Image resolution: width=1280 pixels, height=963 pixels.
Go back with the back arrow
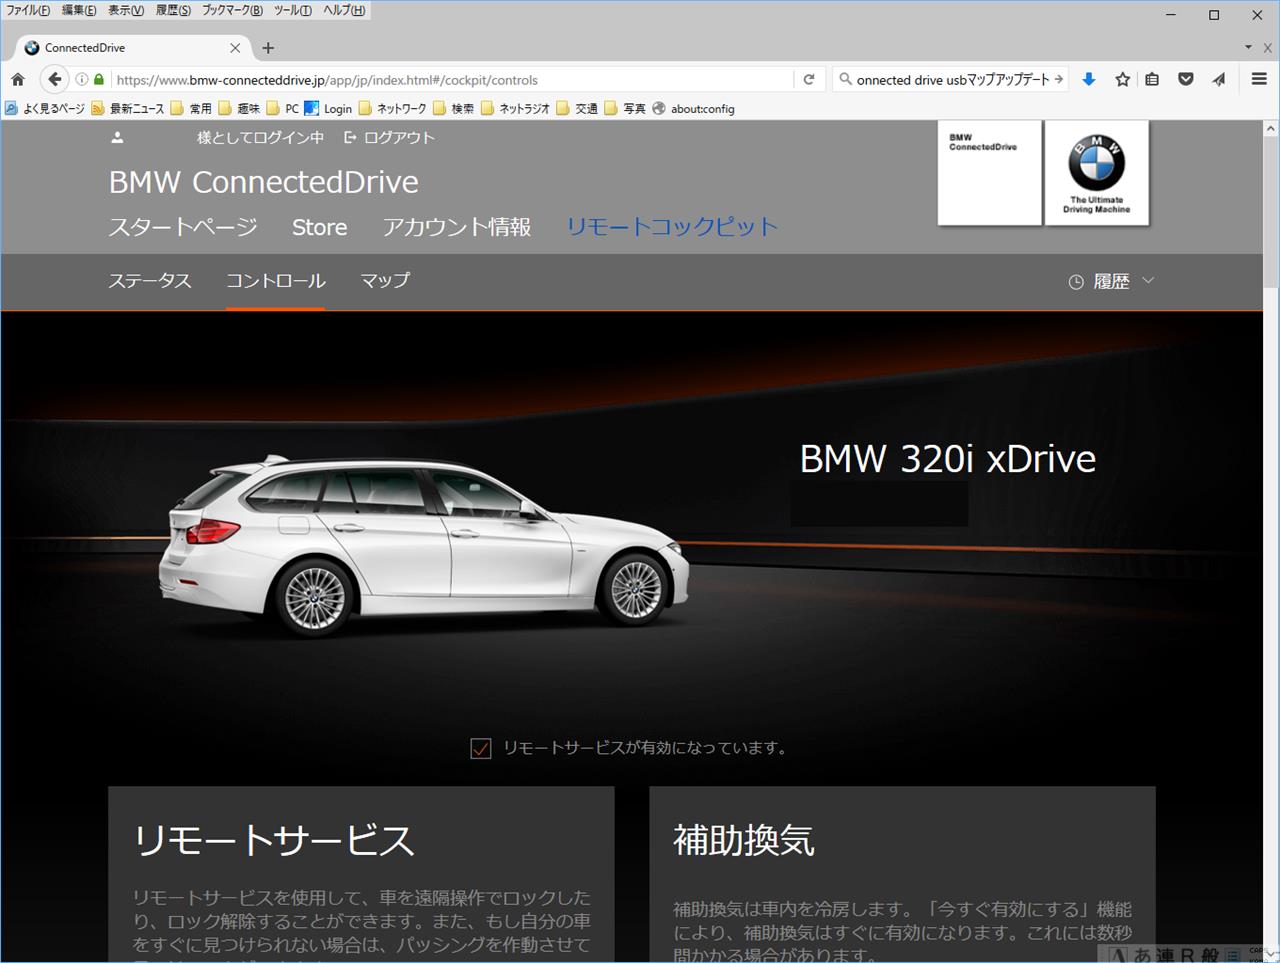pos(54,79)
